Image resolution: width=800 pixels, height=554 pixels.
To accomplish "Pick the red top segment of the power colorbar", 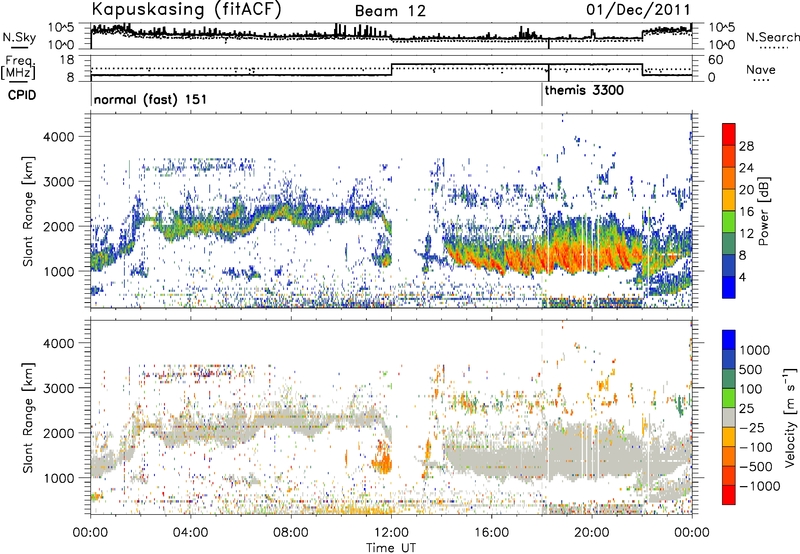I will point(729,135).
